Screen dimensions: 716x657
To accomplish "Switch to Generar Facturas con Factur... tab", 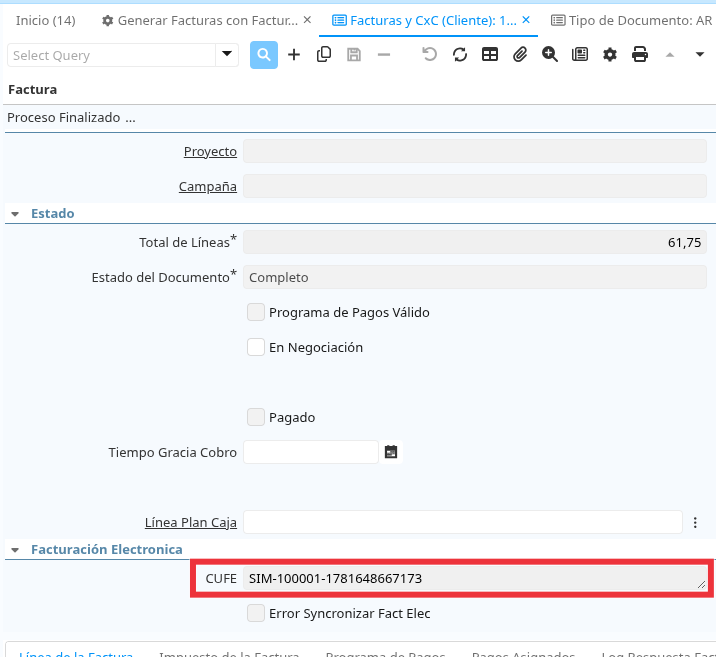I will point(208,21).
